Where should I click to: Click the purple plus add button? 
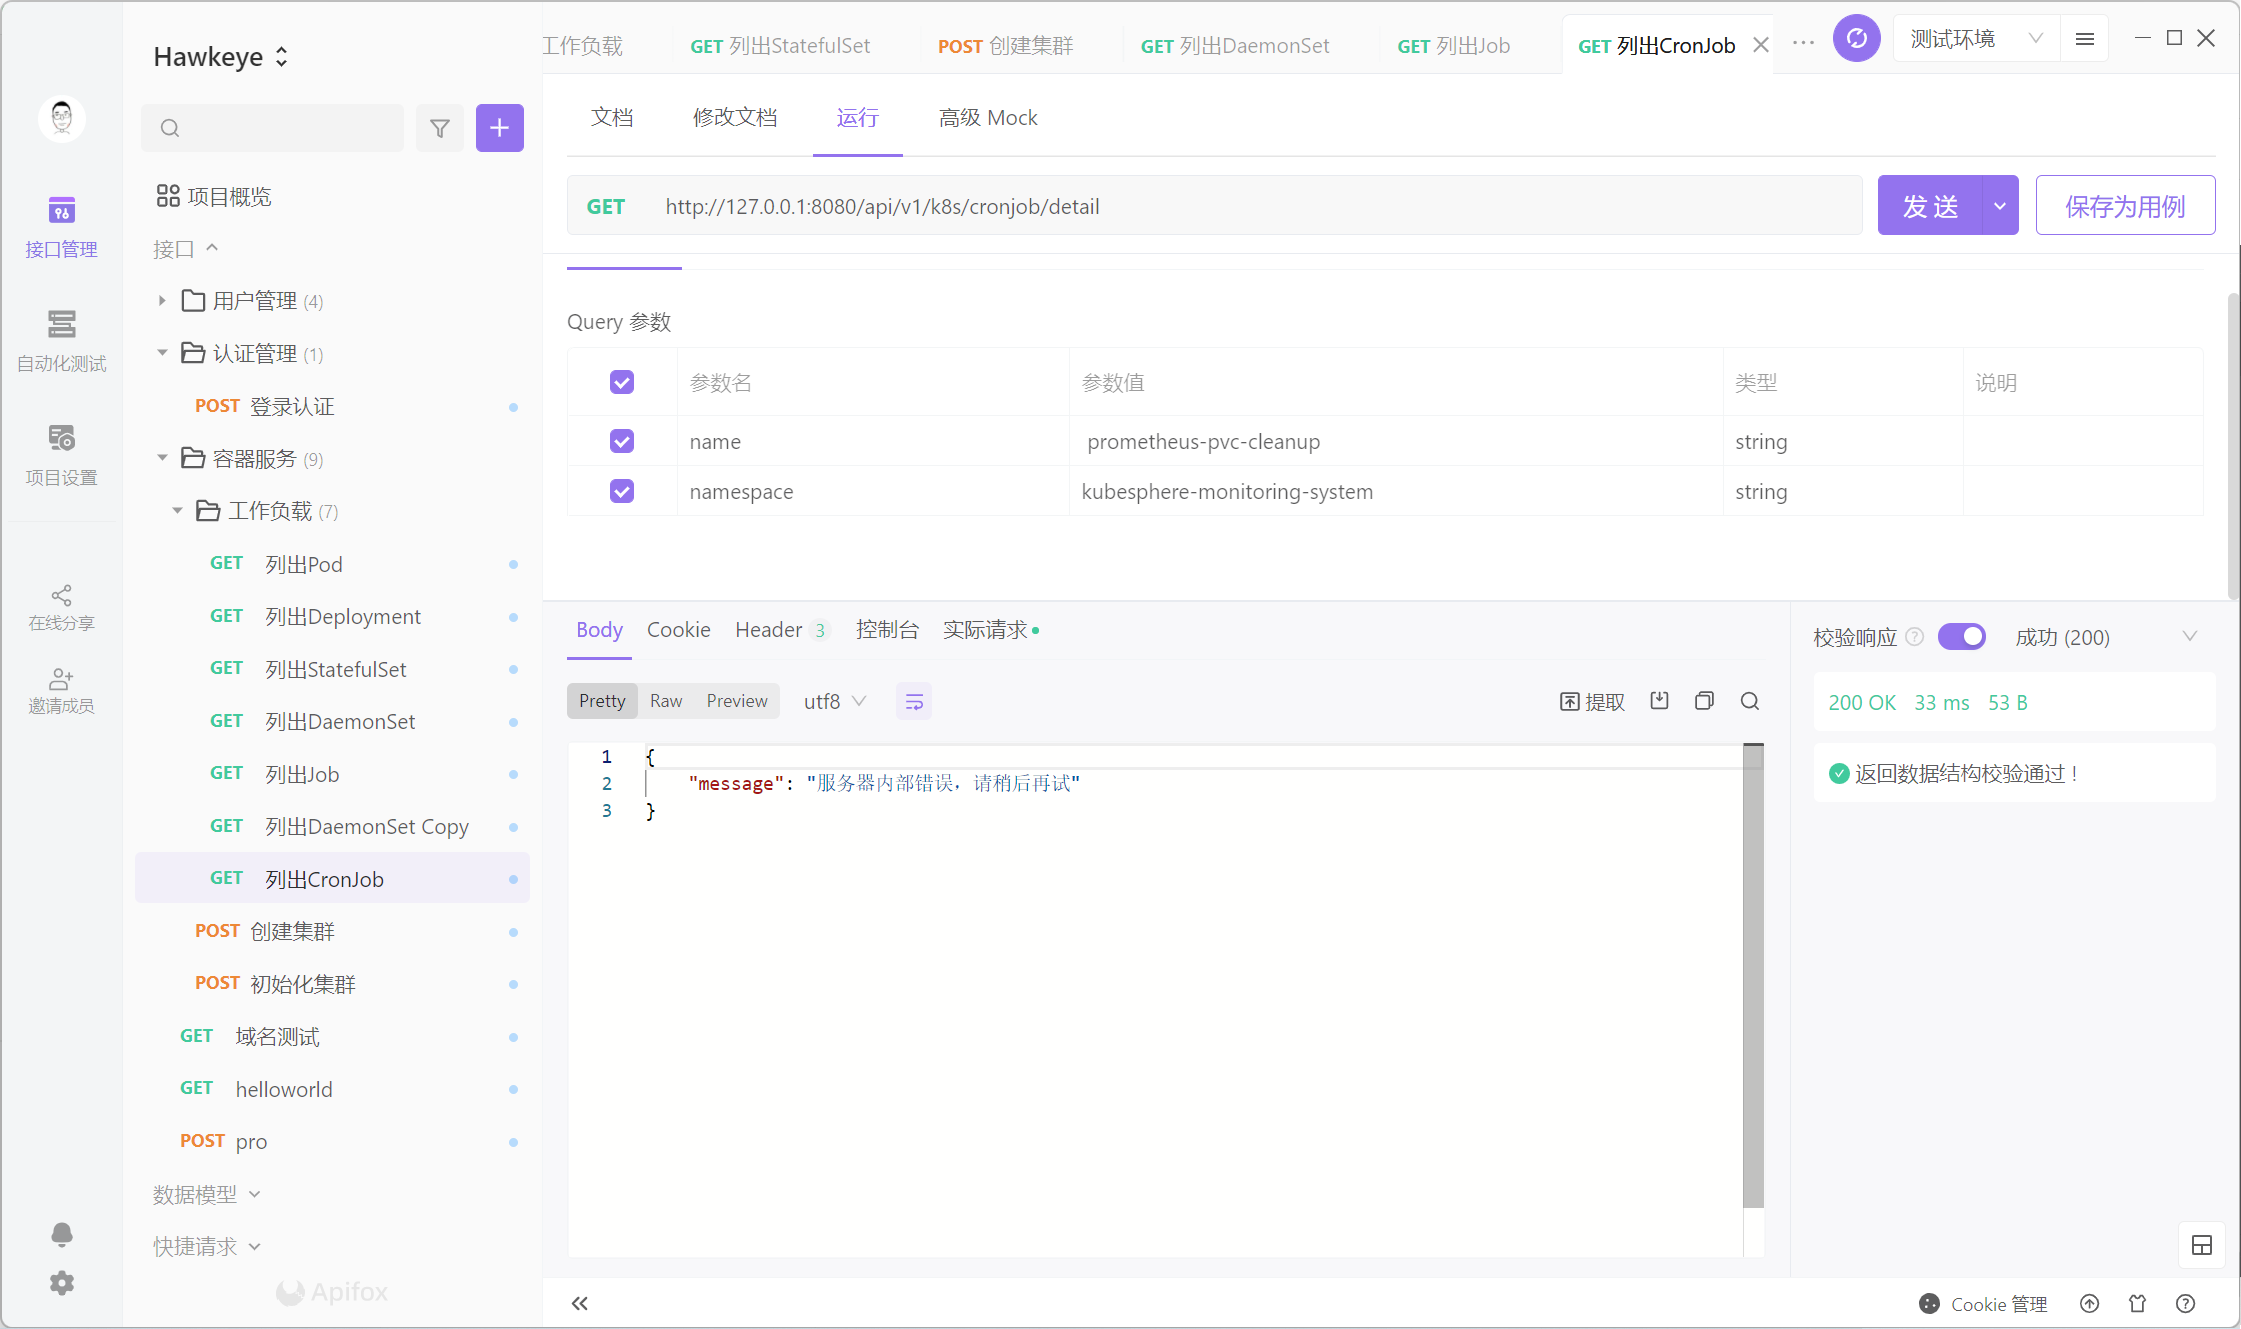(x=500, y=128)
